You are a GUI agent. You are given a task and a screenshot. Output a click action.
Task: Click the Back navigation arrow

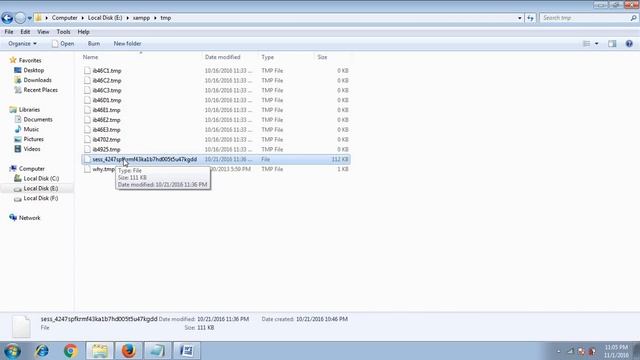click(x=7, y=18)
